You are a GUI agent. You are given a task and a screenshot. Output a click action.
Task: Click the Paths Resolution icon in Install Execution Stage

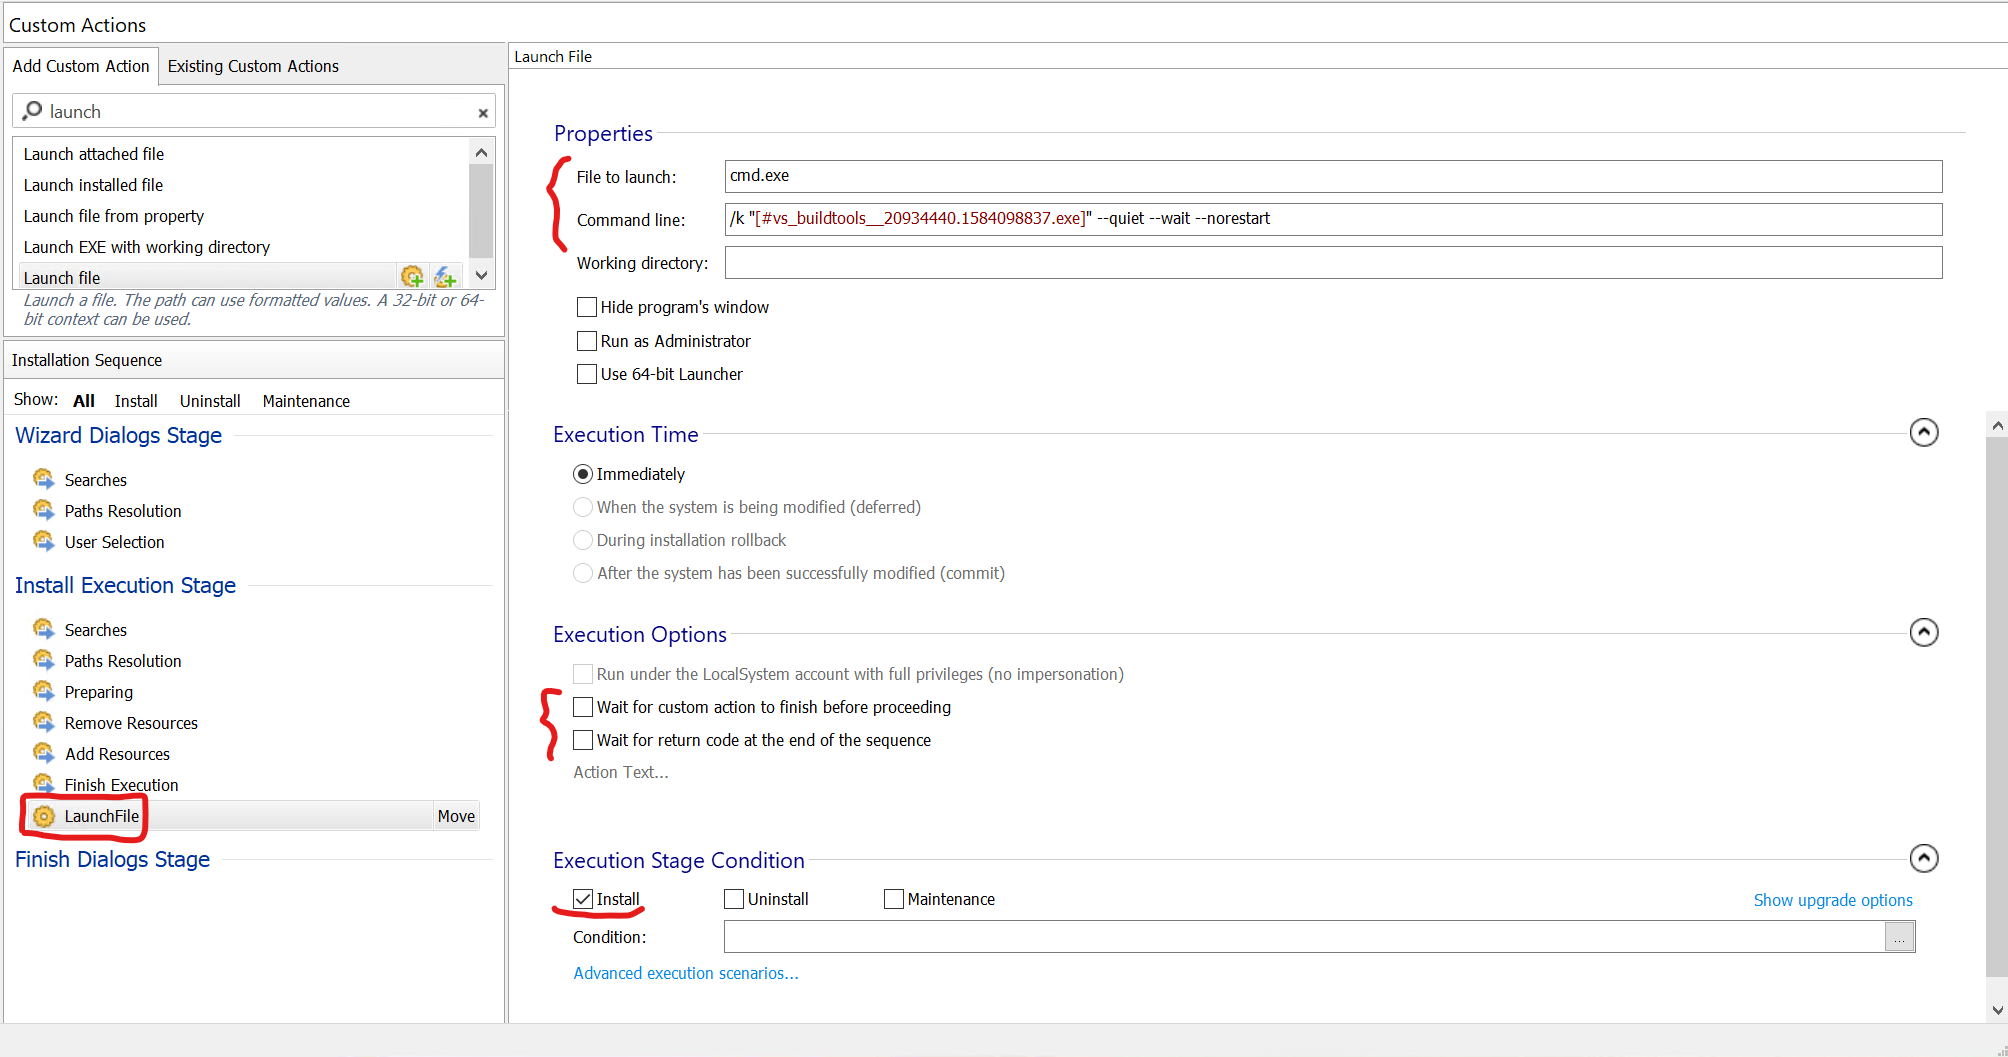(x=43, y=660)
